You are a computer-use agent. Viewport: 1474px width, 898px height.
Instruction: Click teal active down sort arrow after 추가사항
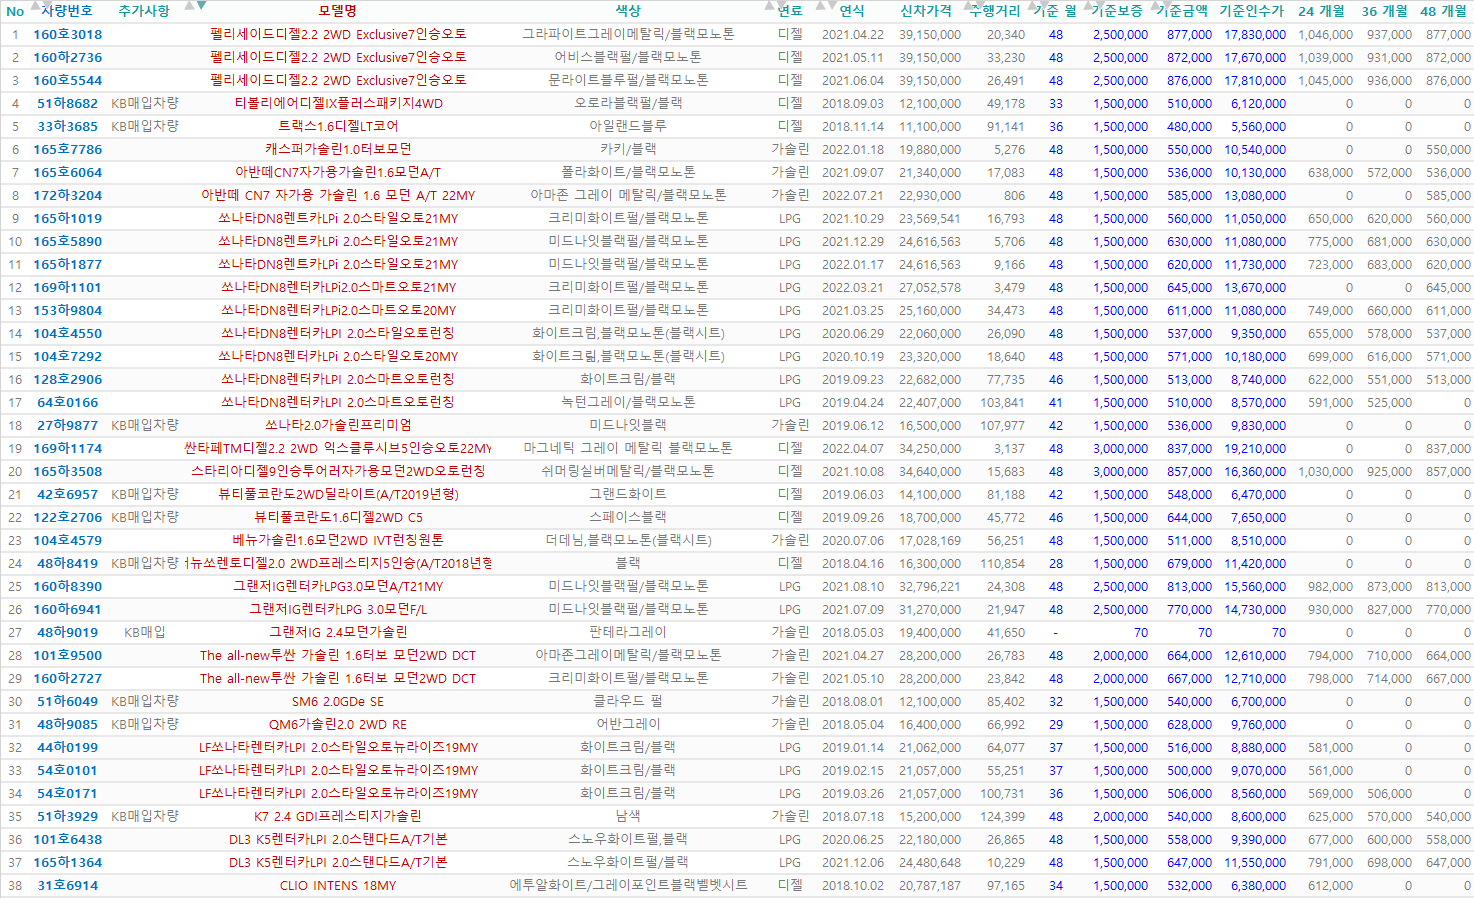201,5
